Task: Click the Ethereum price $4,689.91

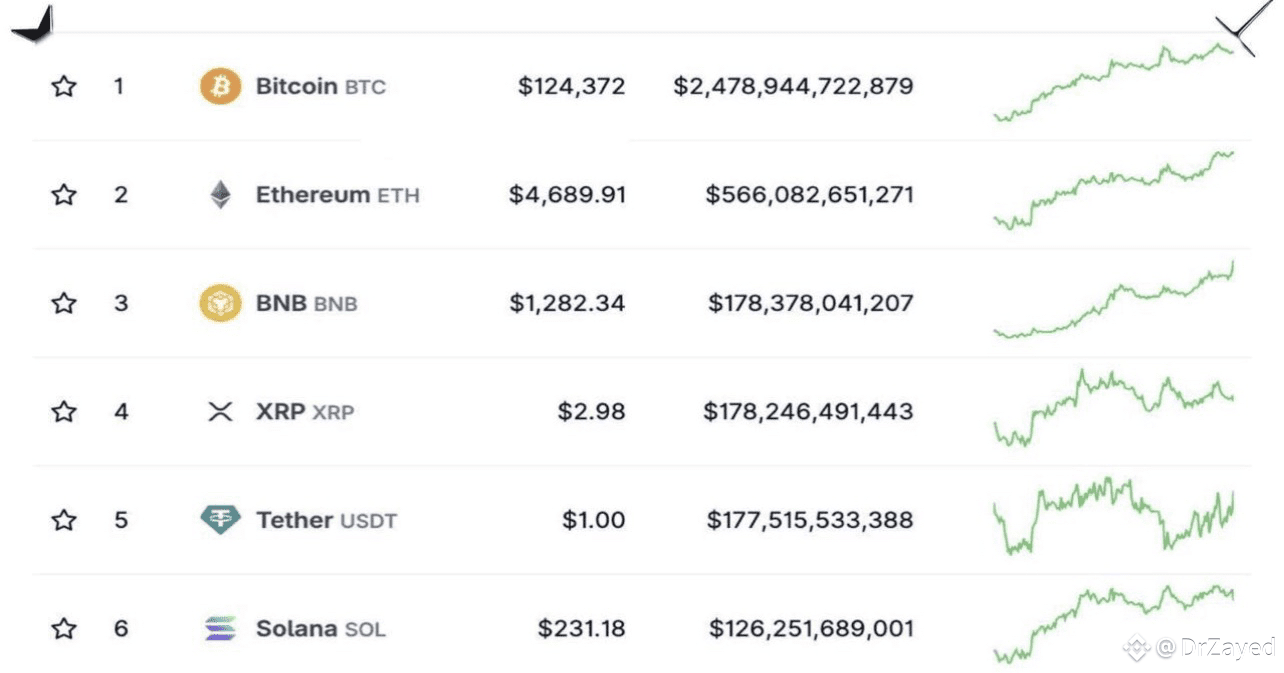Action: pyautogui.click(x=567, y=195)
